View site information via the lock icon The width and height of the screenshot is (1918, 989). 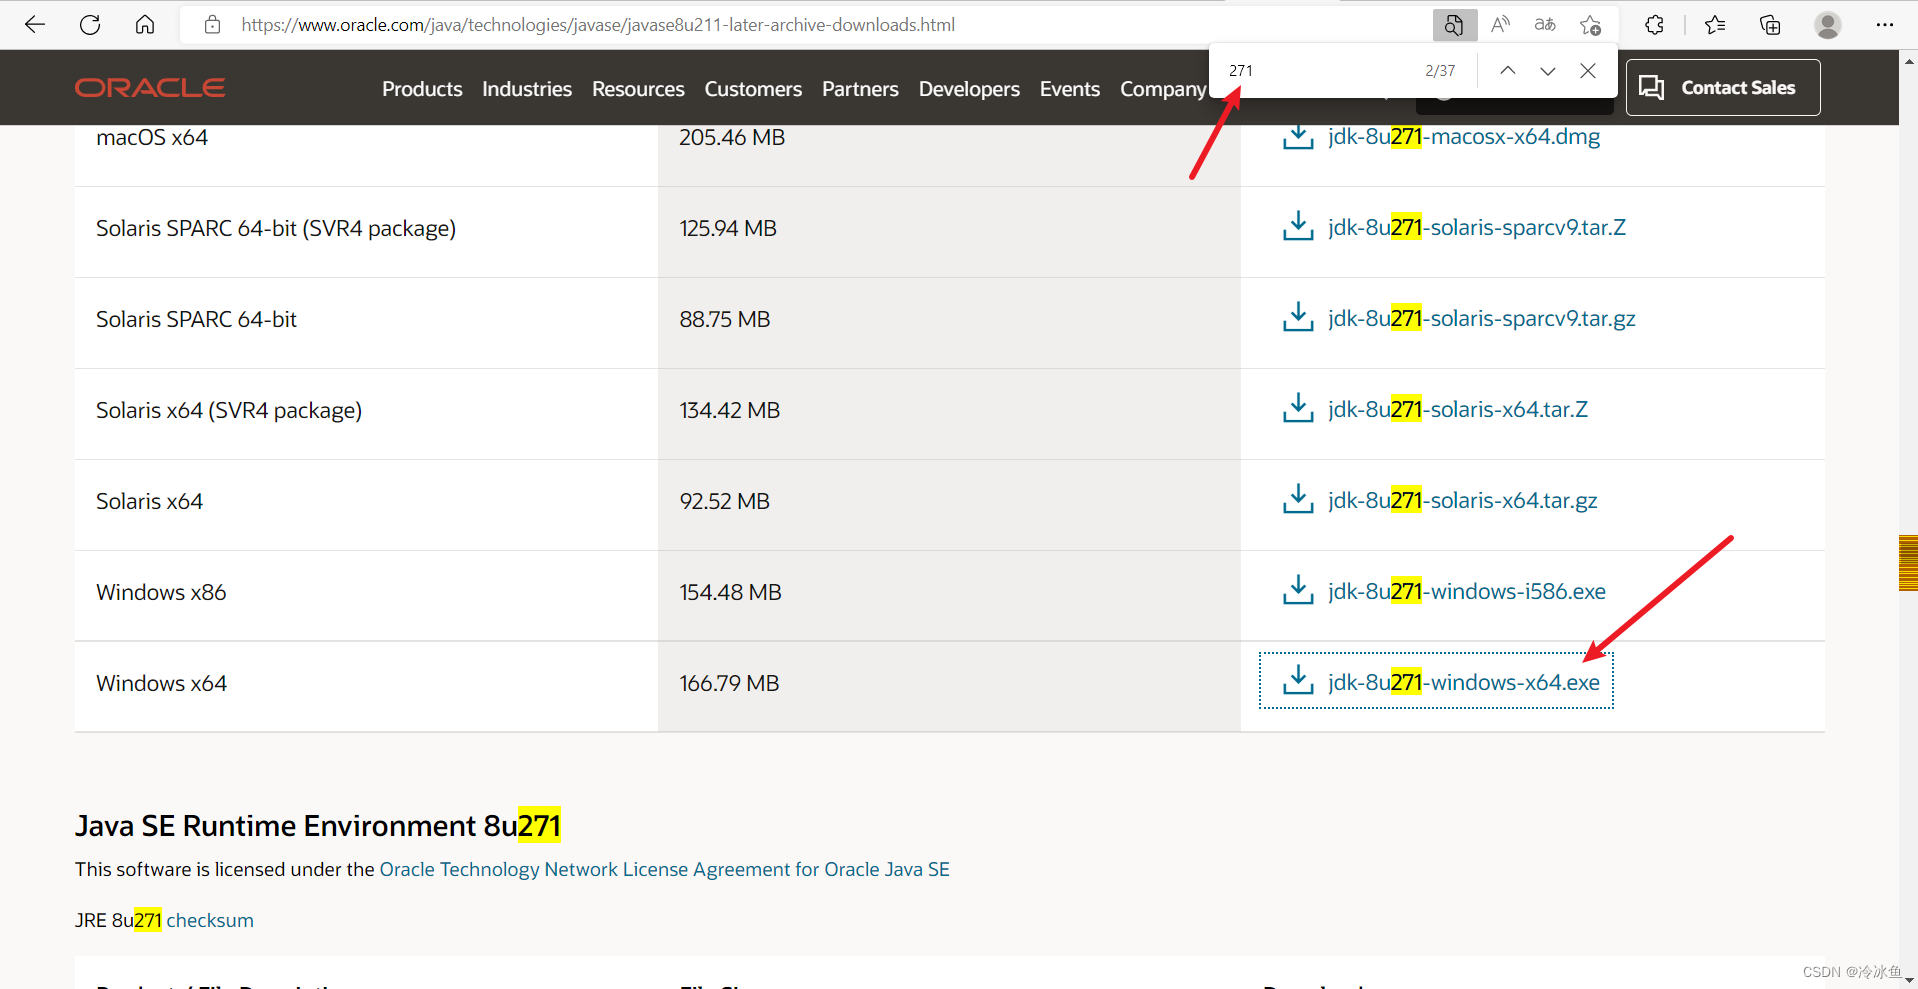(212, 25)
